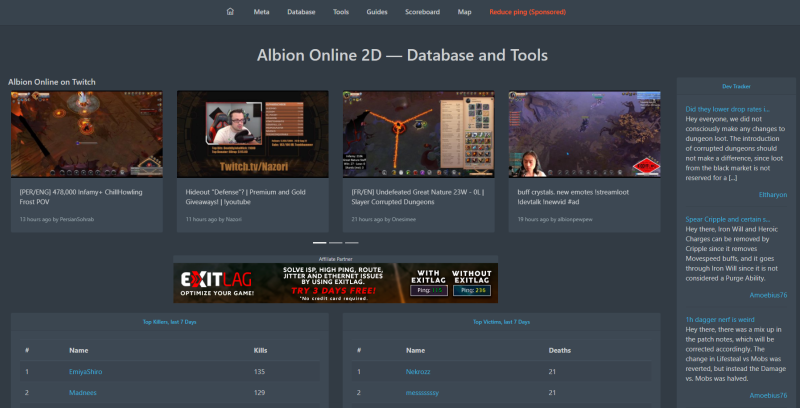Open the Tools menu

pos(341,12)
